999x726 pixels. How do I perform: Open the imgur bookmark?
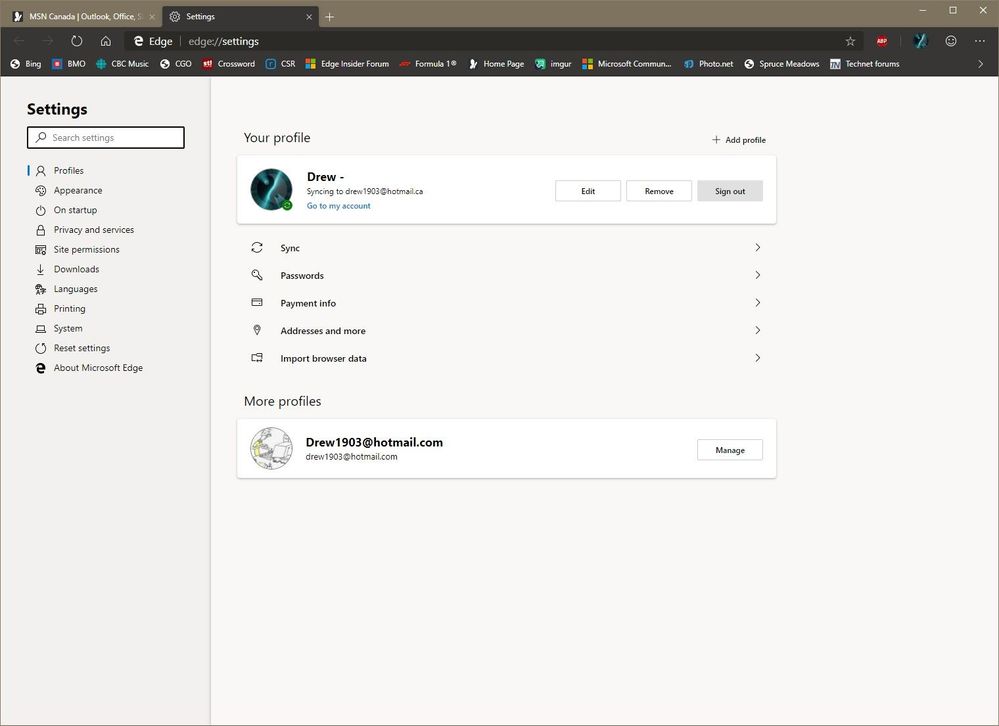tap(553, 64)
